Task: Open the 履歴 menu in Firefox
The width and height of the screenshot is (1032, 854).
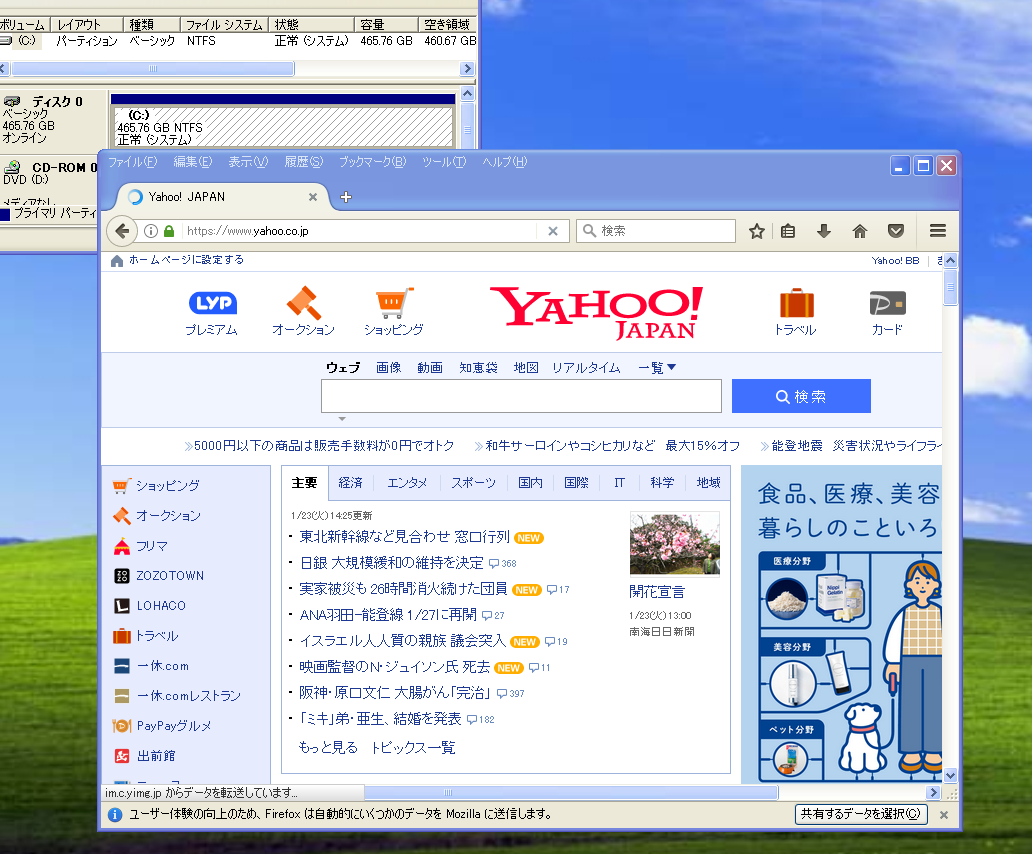Action: pyautogui.click(x=304, y=162)
